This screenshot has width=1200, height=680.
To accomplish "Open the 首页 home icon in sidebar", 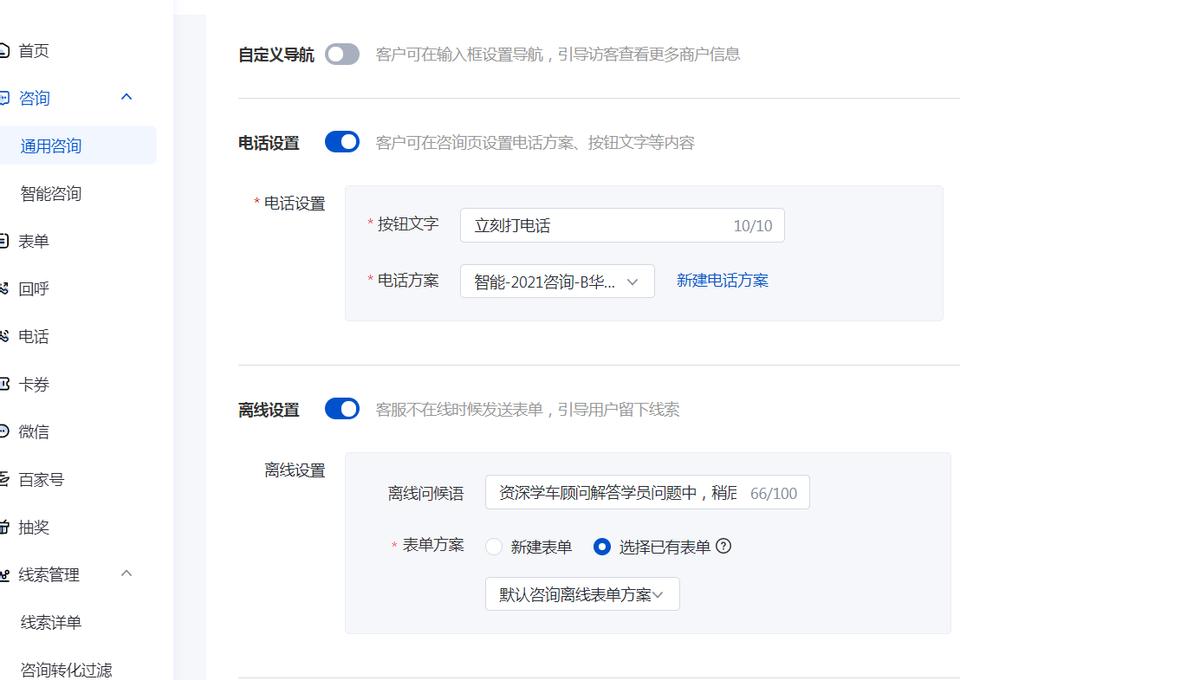I will [x=5, y=50].
